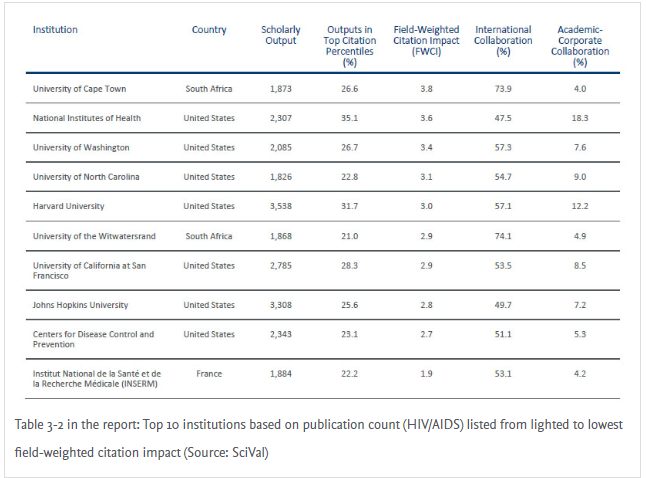This screenshot has width=647, height=478.
Task: Click Academic-Corporate Collaboration header
Action: 580,46
